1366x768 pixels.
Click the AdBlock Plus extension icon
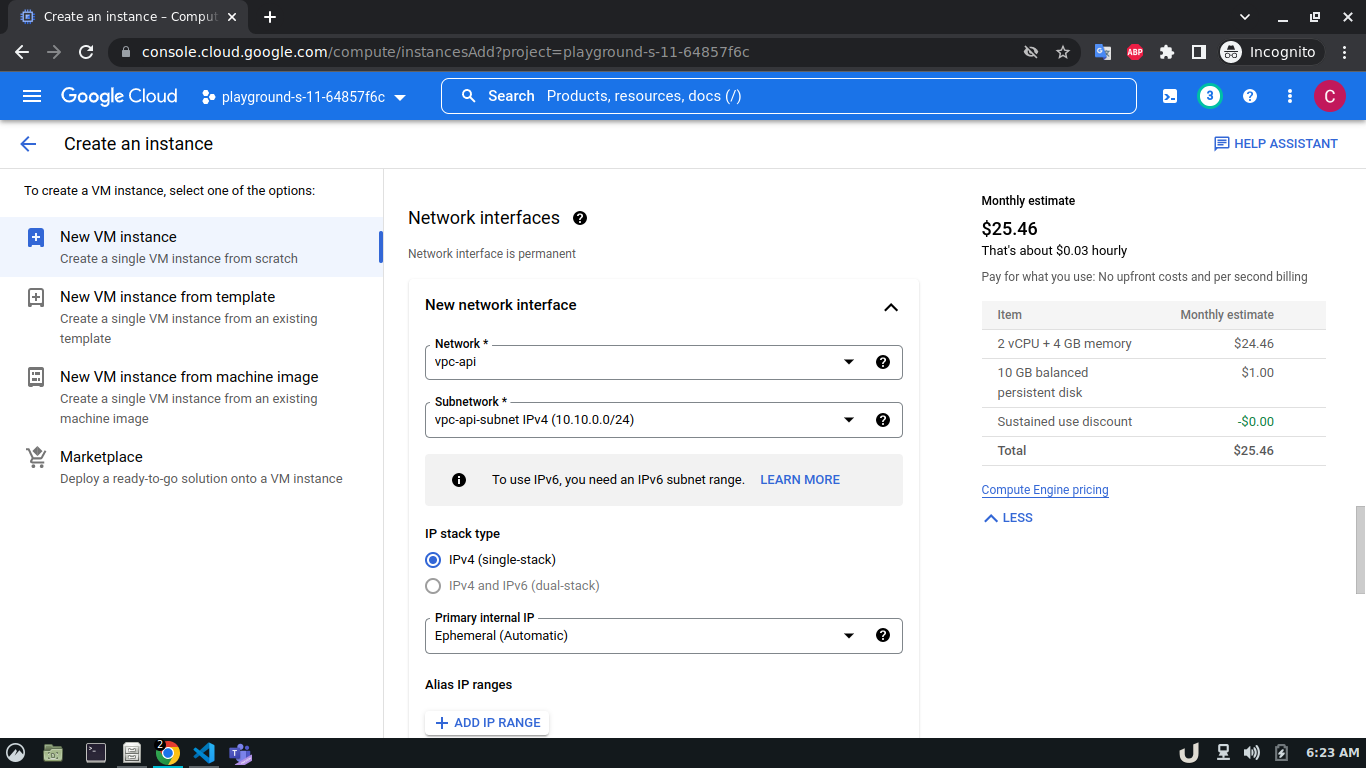tap(1135, 52)
